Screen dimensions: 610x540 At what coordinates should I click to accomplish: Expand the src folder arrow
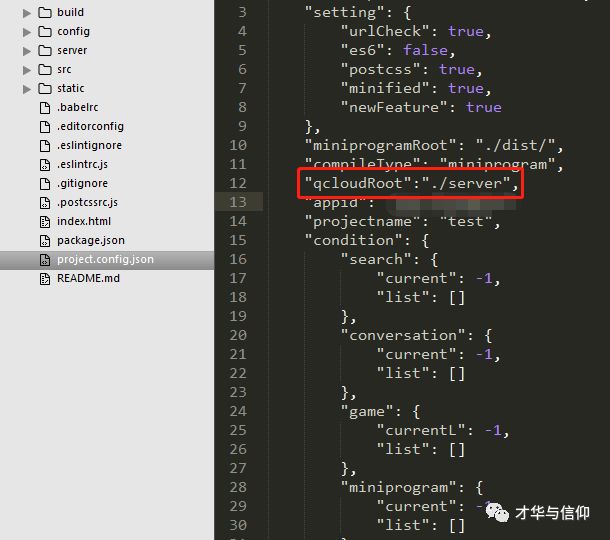pos(27,70)
